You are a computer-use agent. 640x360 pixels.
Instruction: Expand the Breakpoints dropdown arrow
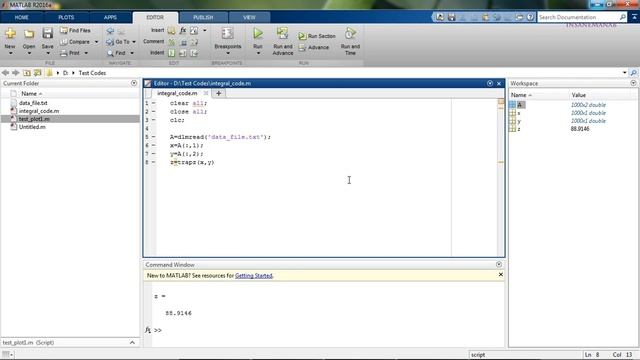(228, 53)
